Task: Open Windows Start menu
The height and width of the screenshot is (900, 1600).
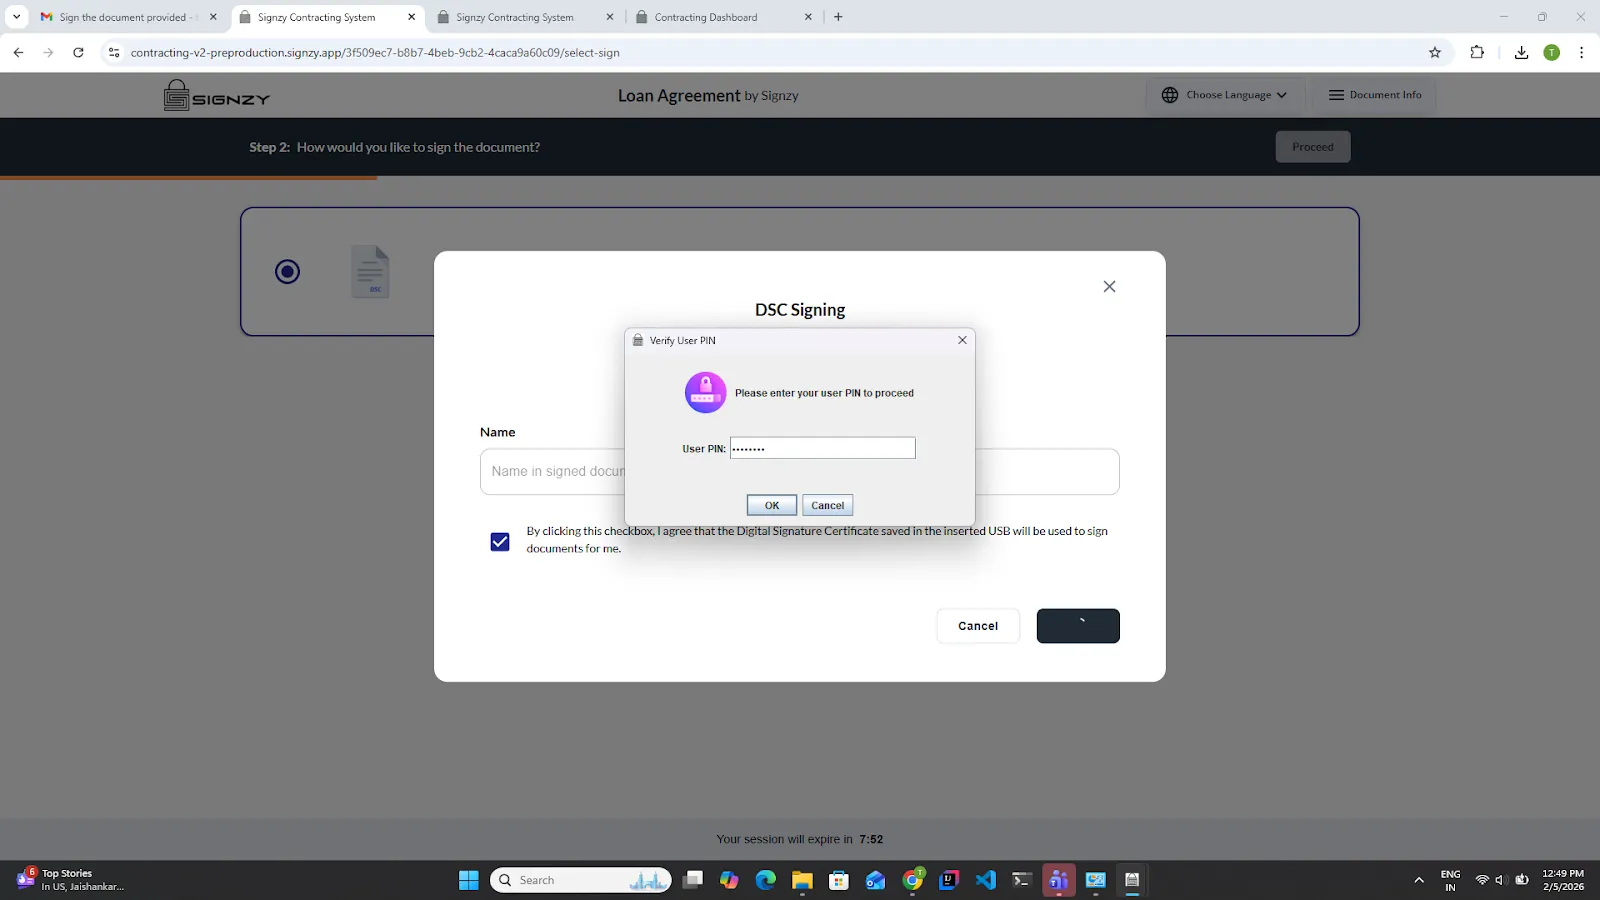Action: click(469, 880)
